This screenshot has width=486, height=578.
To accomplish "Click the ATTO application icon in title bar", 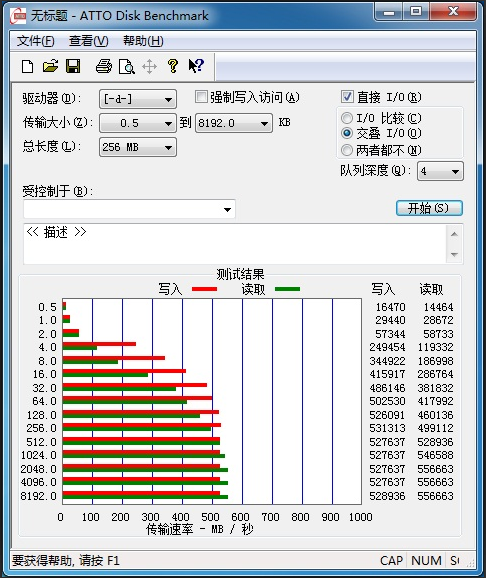I will pyautogui.click(x=18, y=15).
